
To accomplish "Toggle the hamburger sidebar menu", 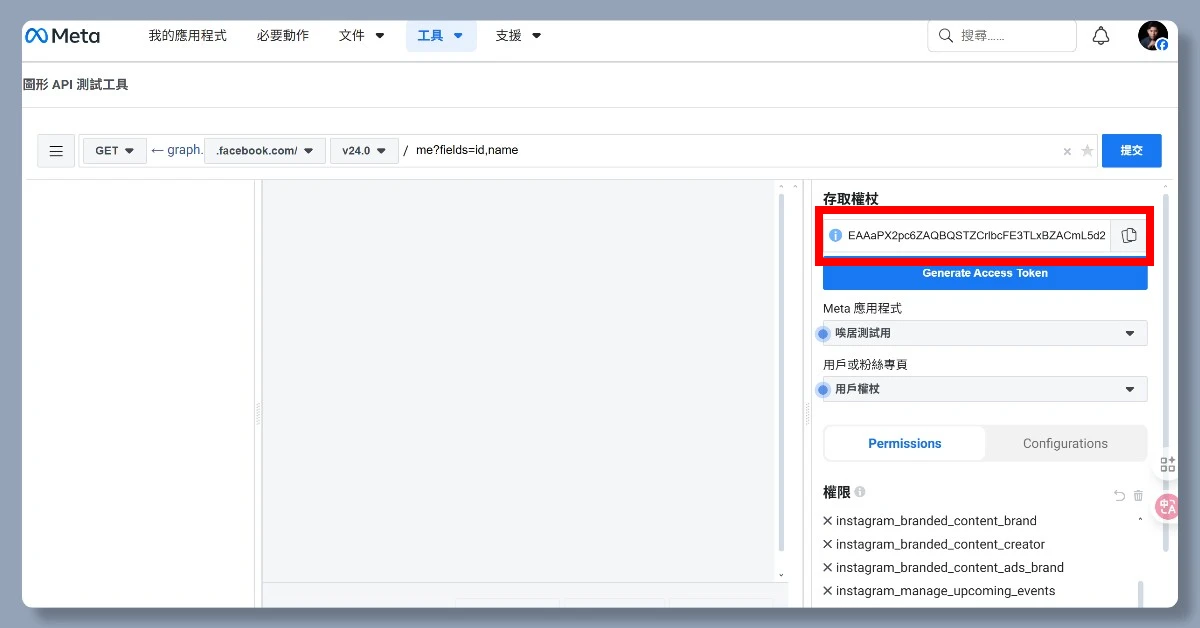I will [x=56, y=151].
